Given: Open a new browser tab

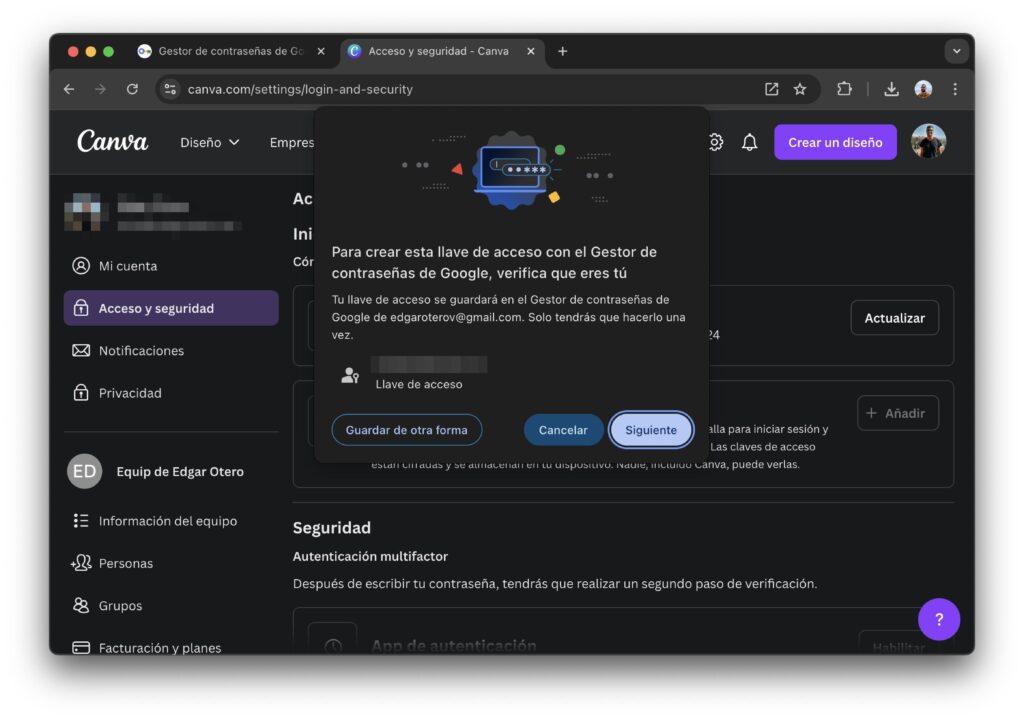Looking at the screenshot, I should click(x=562, y=51).
